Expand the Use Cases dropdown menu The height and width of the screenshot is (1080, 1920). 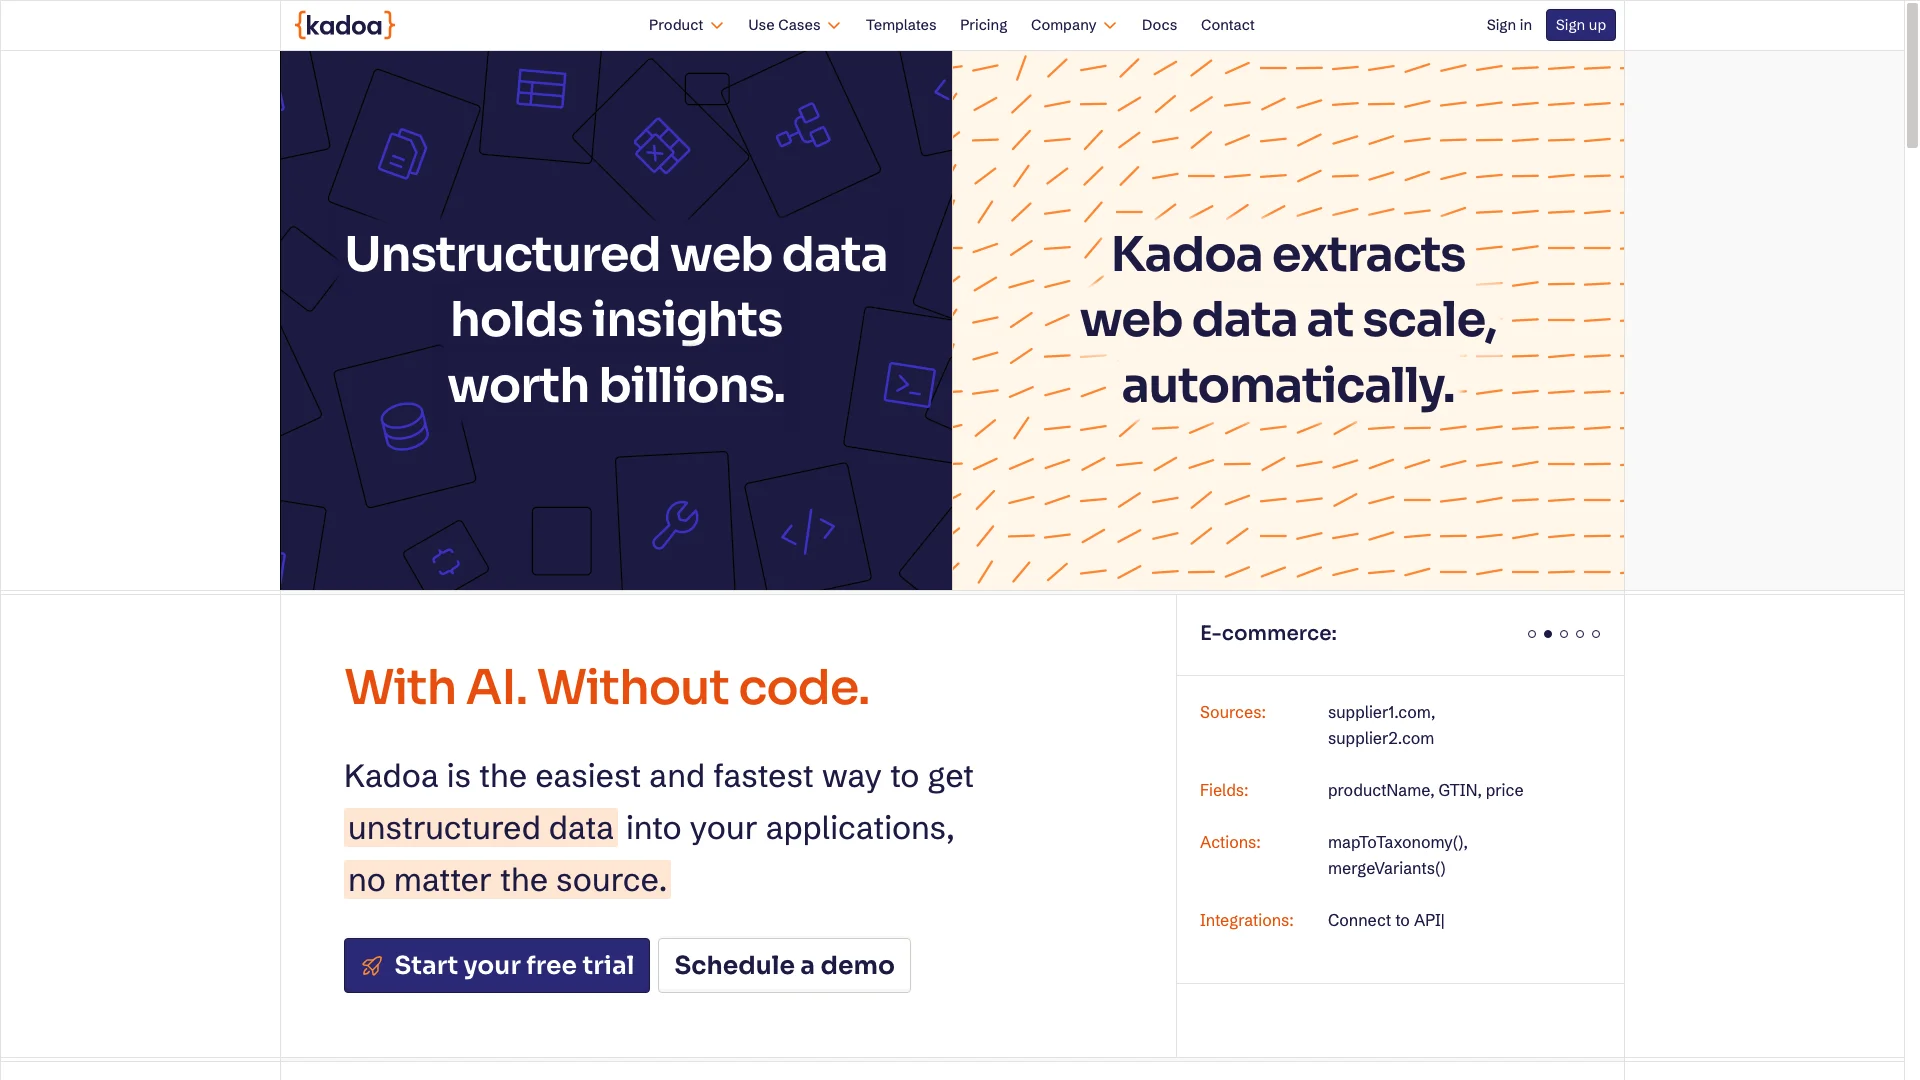coord(795,25)
